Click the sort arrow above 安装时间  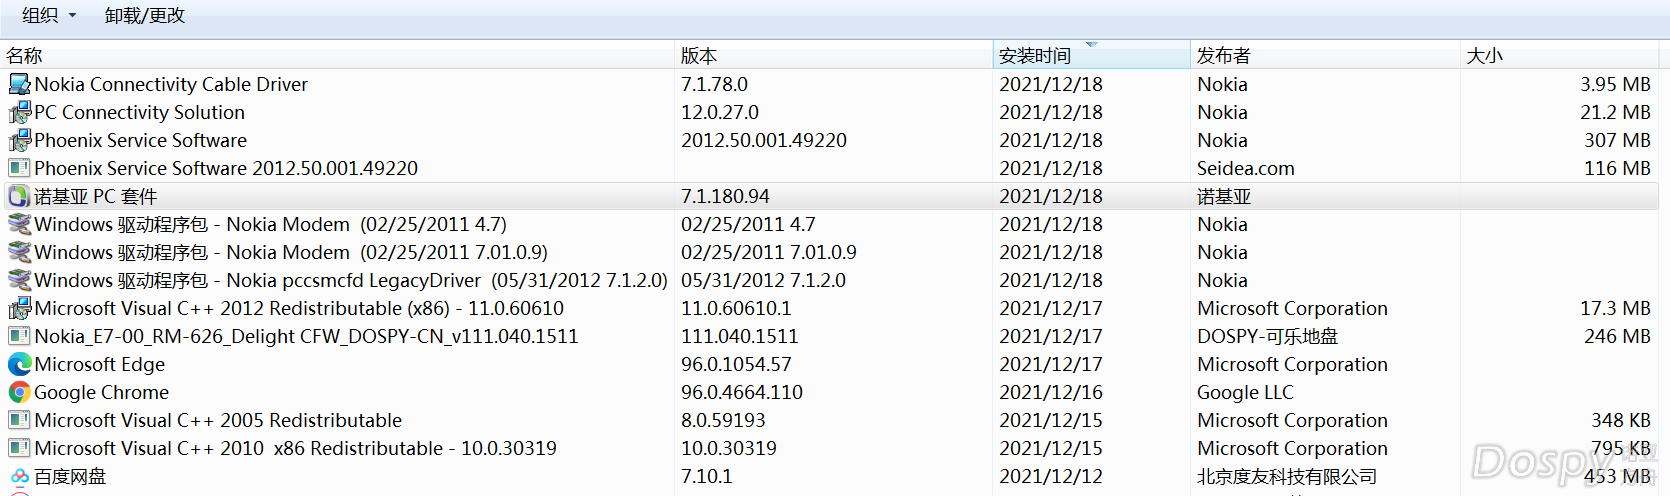(1092, 44)
